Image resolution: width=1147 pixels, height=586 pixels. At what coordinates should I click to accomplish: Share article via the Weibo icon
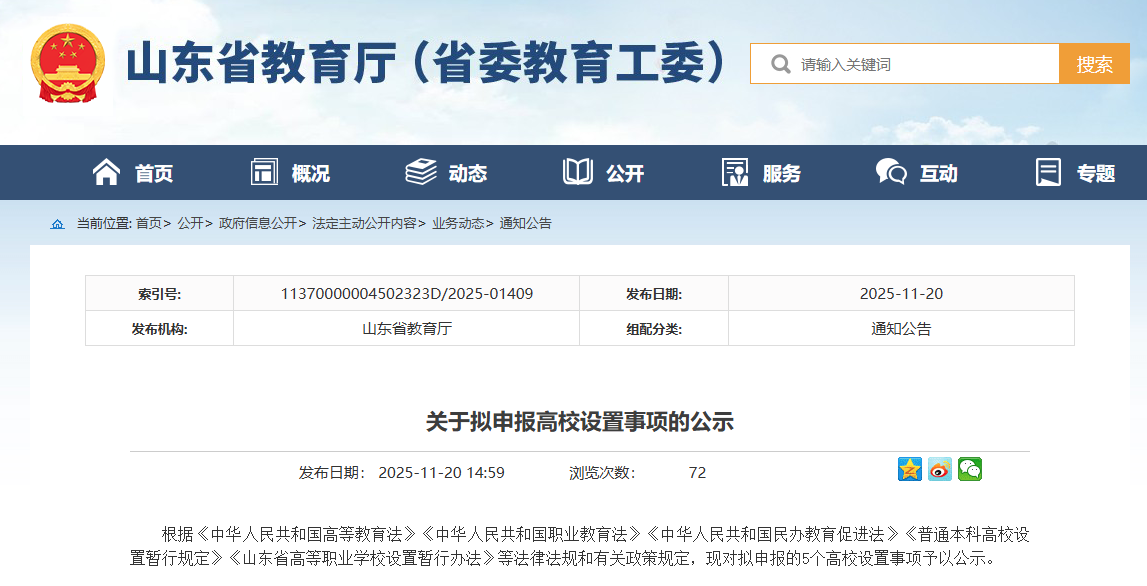click(939, 469)
